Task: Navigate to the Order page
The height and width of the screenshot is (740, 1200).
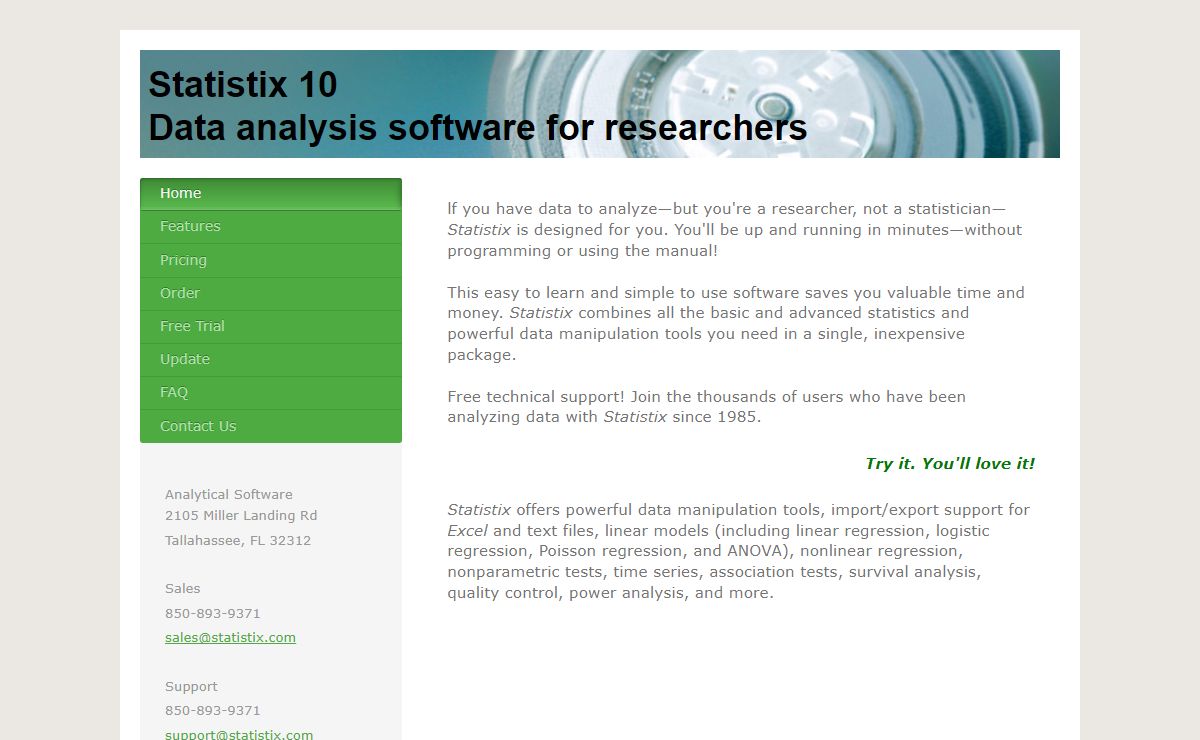Action: 271,293
